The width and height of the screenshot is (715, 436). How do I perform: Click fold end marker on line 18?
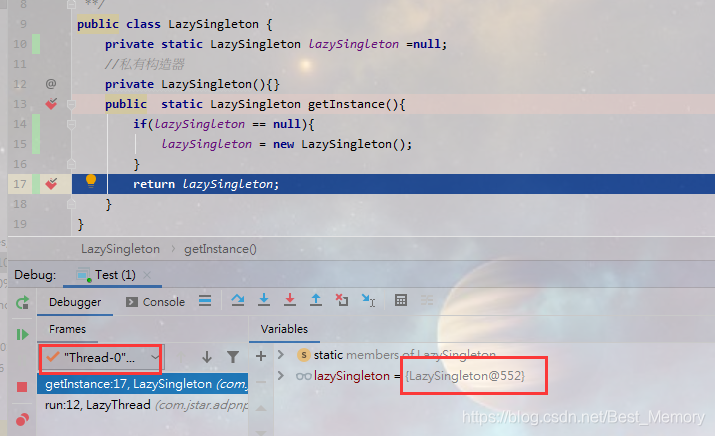click(x=71, y=204)
